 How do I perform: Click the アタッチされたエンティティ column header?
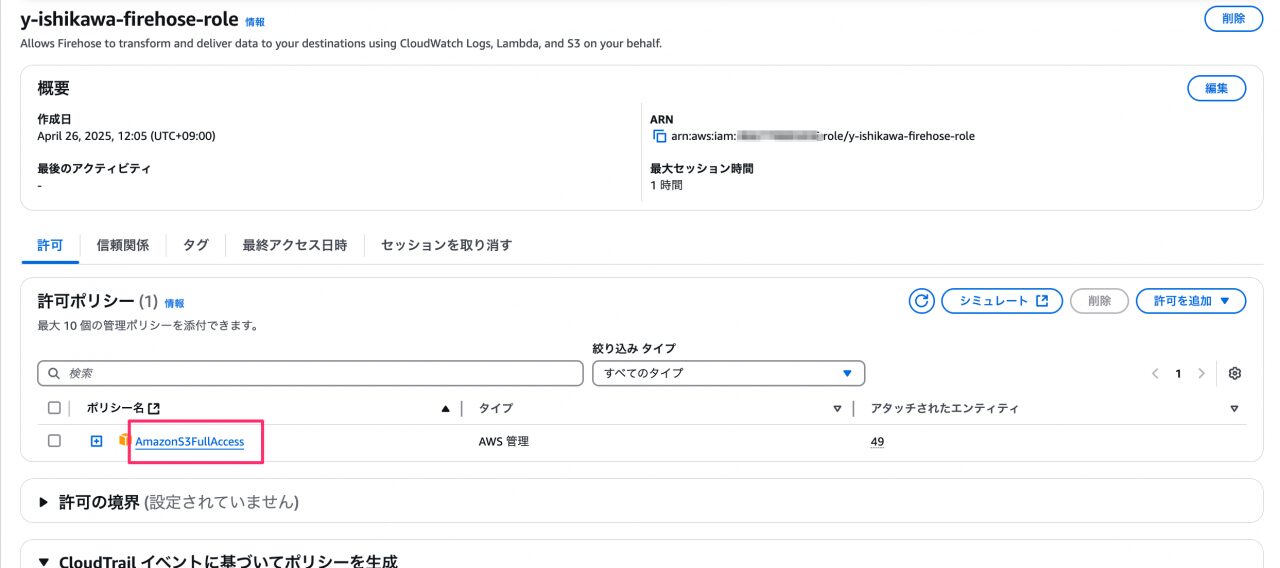(x=944, y=408)
